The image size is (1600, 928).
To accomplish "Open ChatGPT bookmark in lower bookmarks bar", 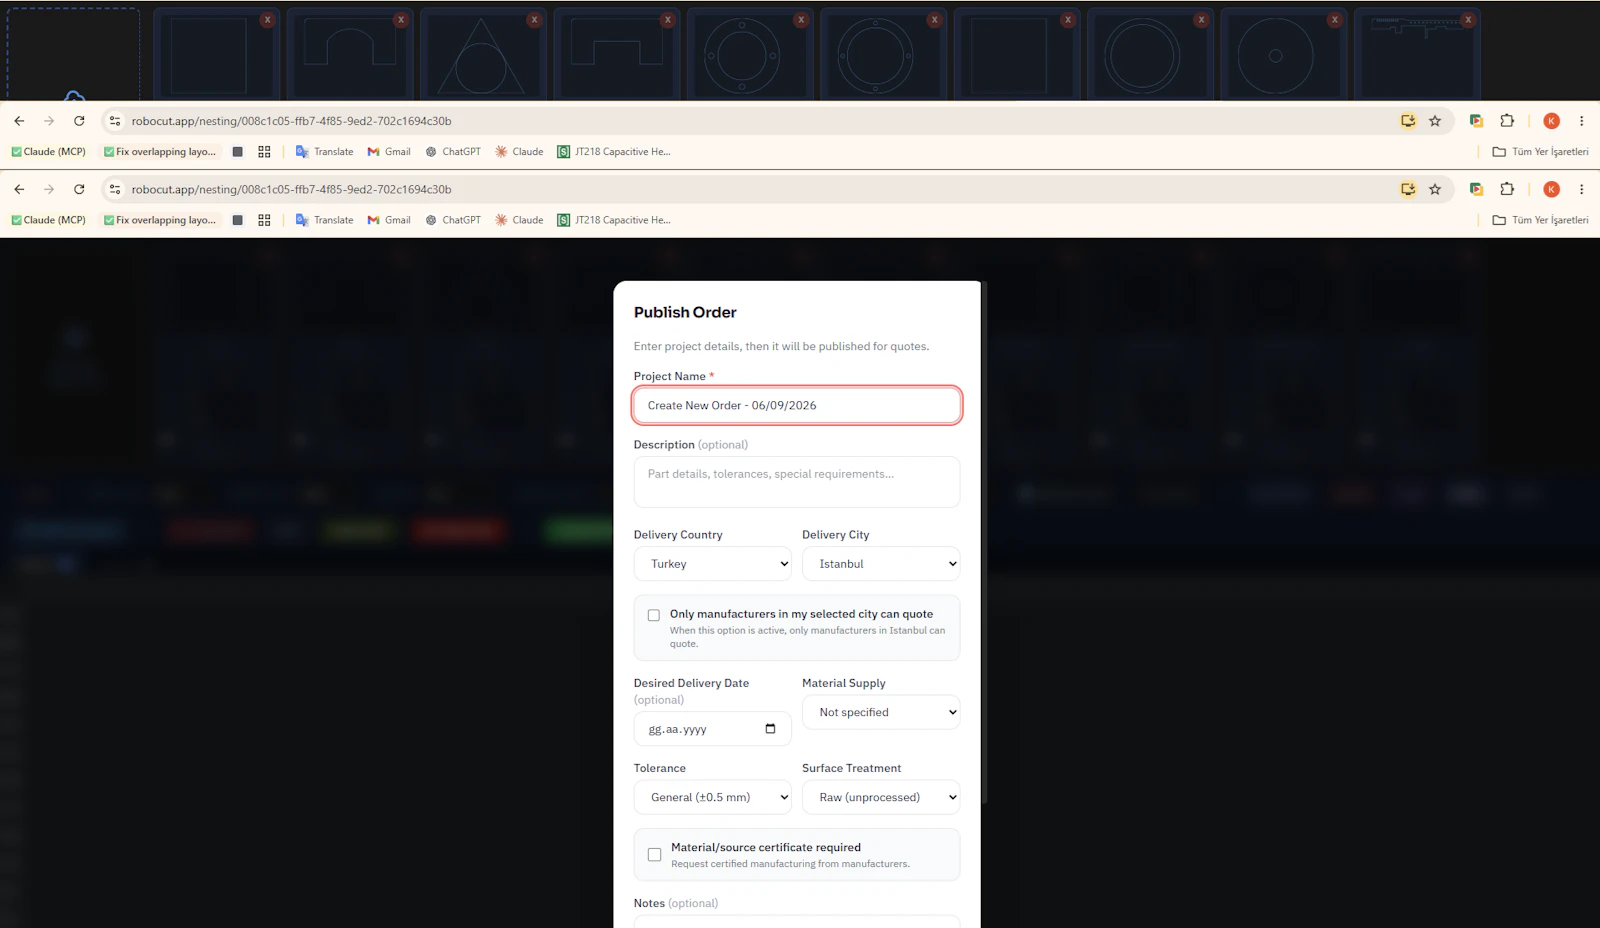I will pyautogui.click(x=453, y=220).
